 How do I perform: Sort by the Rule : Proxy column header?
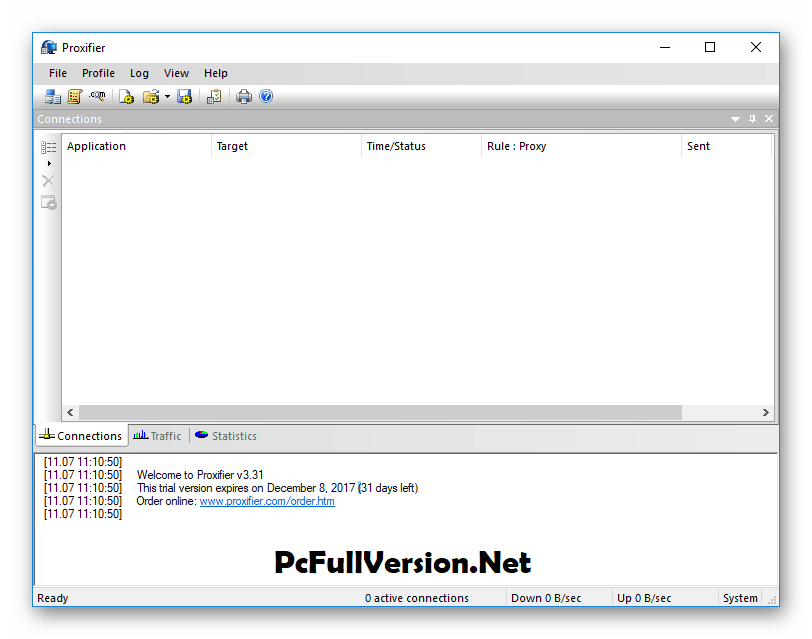coord(582,146)
